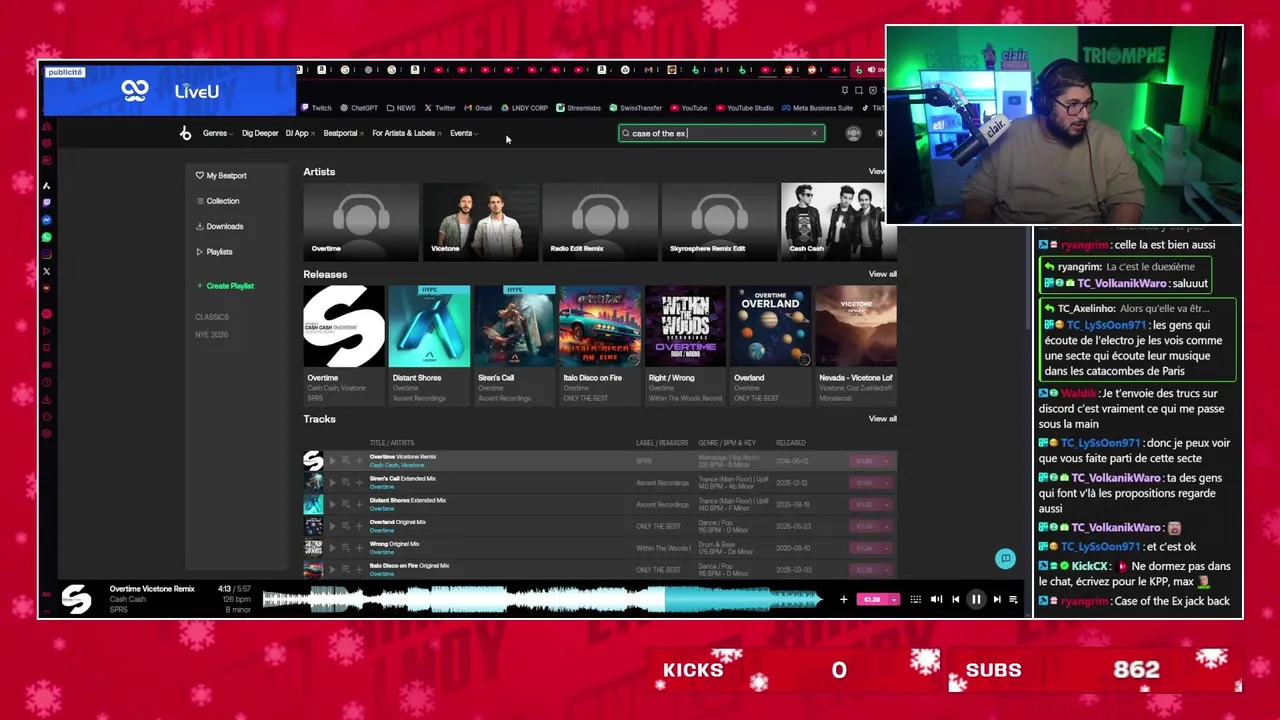Viewport: 1280px width, 720px height.
Task: Open the player keyboard shortcuts grid icon
Action: [915, 599]
